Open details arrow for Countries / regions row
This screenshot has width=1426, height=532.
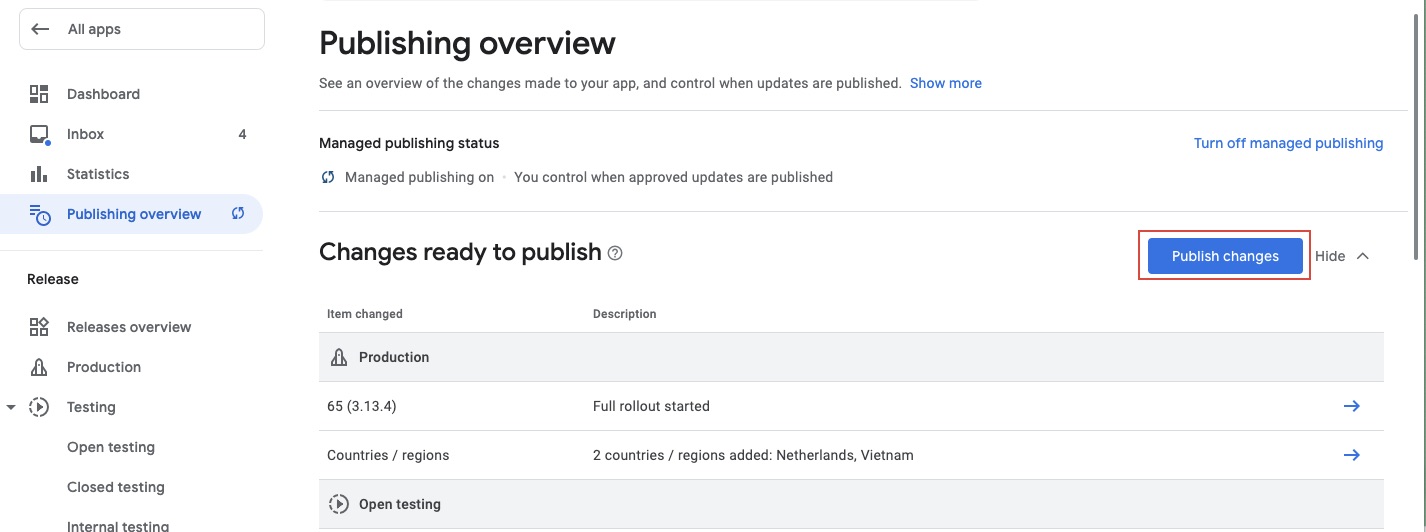(x=1351, y=455)
